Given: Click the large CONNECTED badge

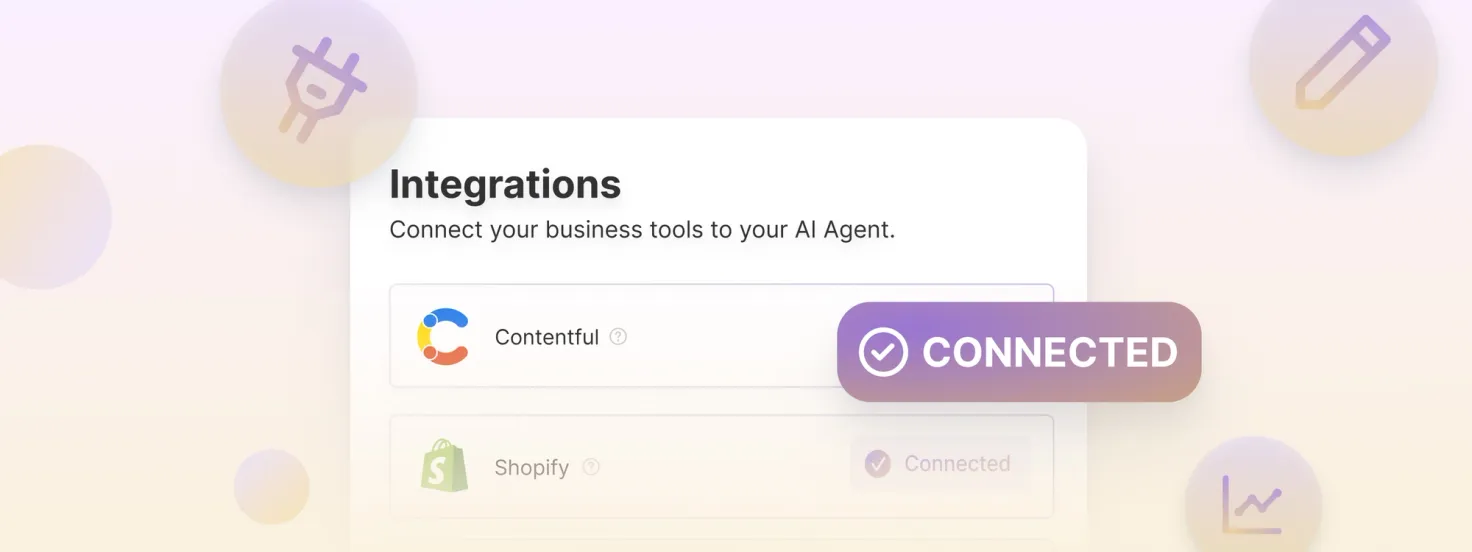Looking at the screenshot, I should pos(1019,352).
